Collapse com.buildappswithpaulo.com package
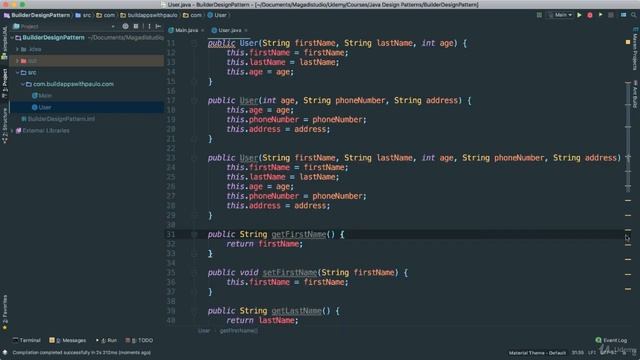 click(x=23, y=84)
